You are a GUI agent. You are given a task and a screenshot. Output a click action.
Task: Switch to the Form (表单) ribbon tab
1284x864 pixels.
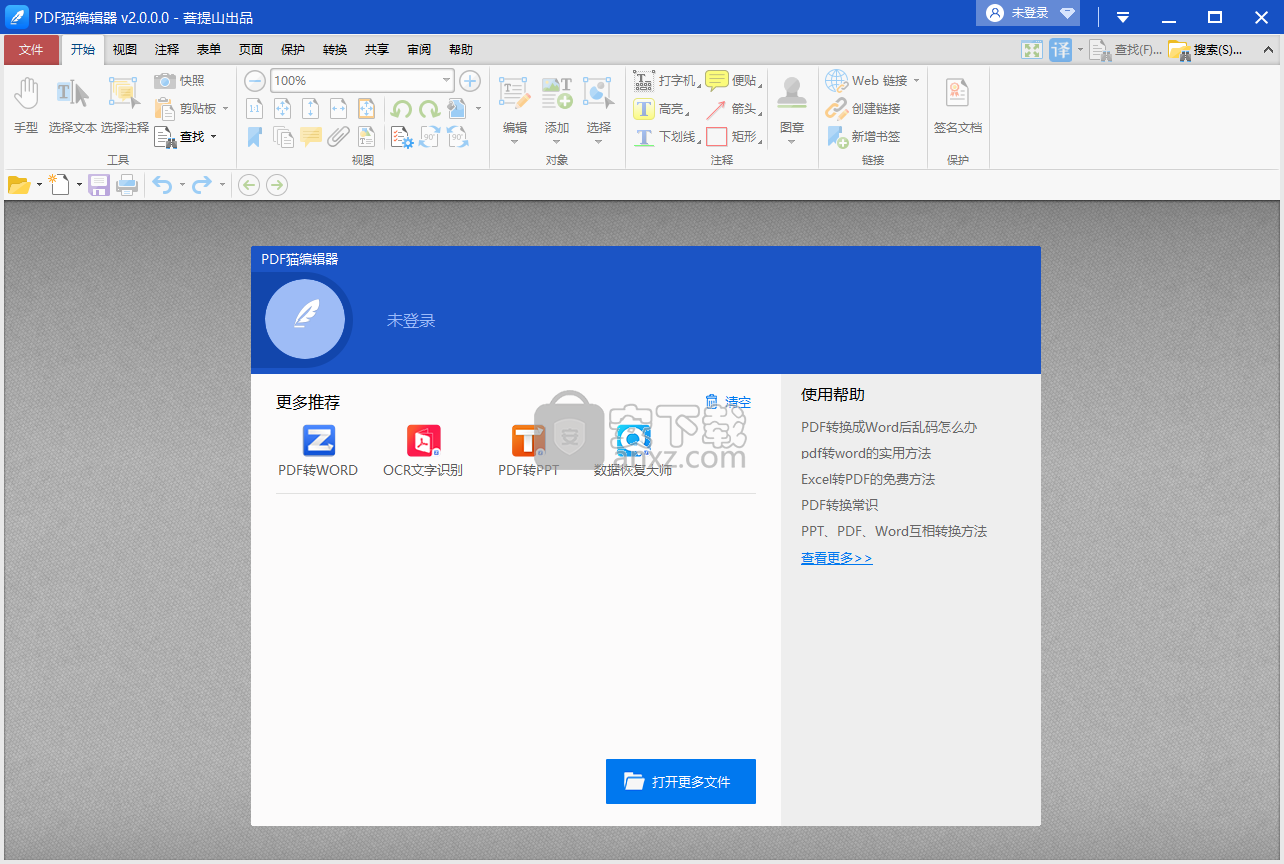[209, 50]
